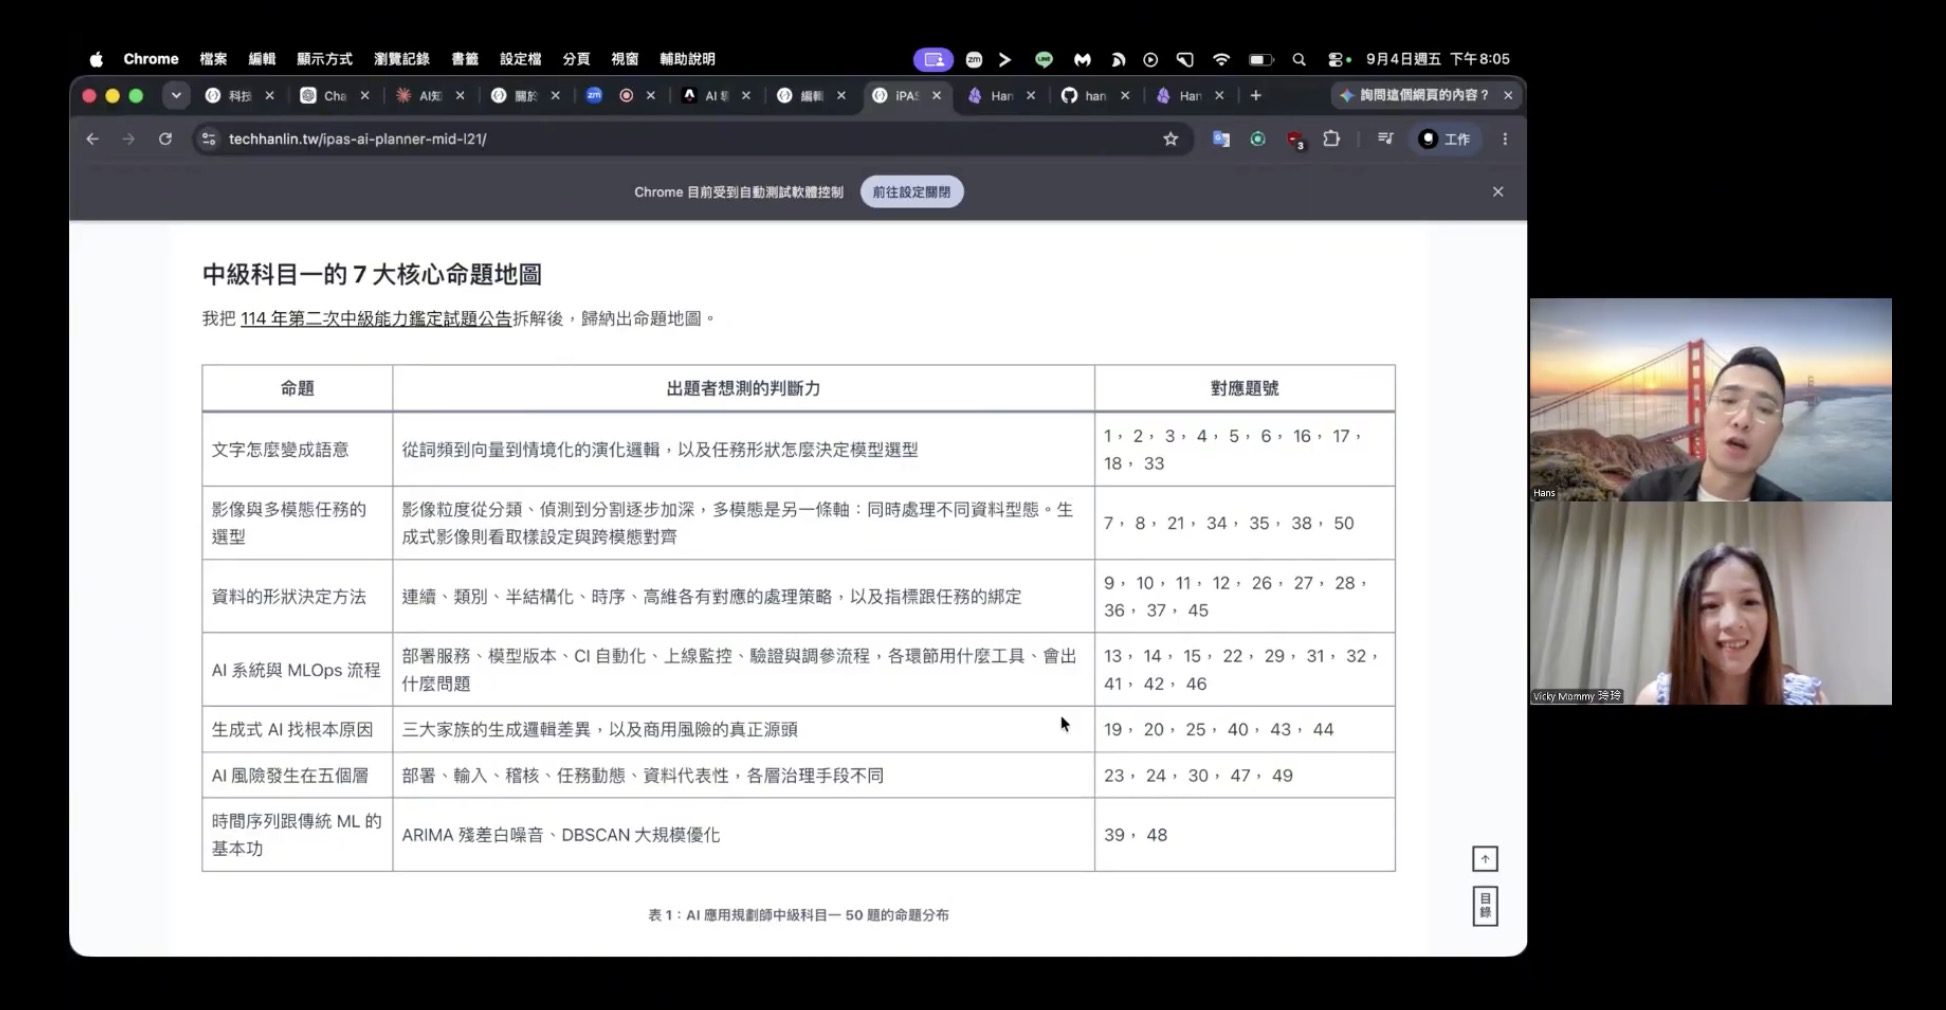Open the macOS Control Center
The image size is (1946, 1010).
click(x=1339, y=59)
